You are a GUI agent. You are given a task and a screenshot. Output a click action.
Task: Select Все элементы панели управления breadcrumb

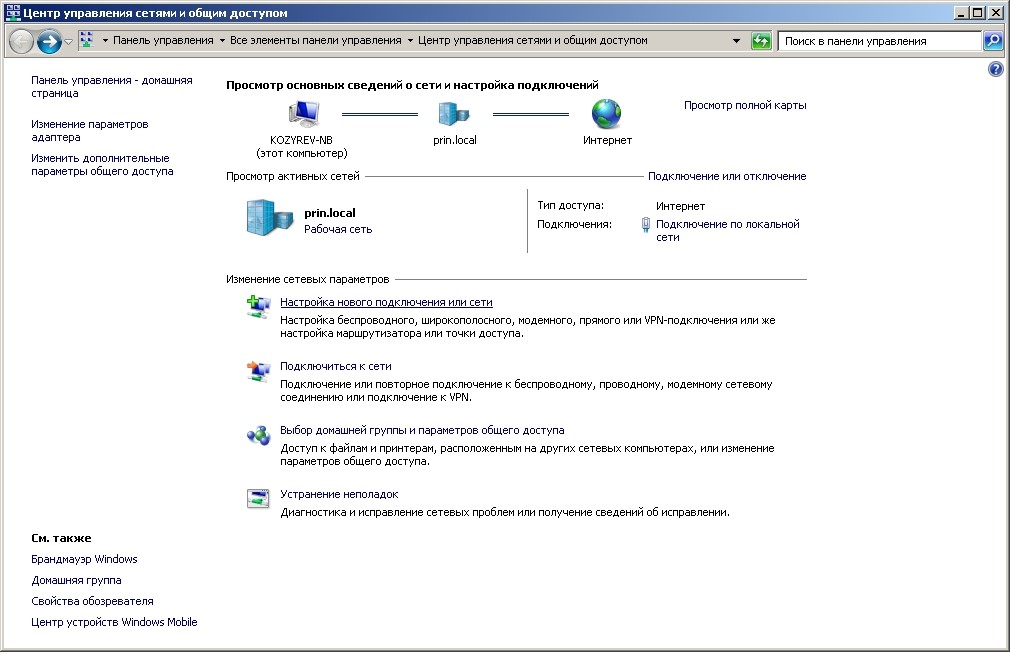(316, 41)
